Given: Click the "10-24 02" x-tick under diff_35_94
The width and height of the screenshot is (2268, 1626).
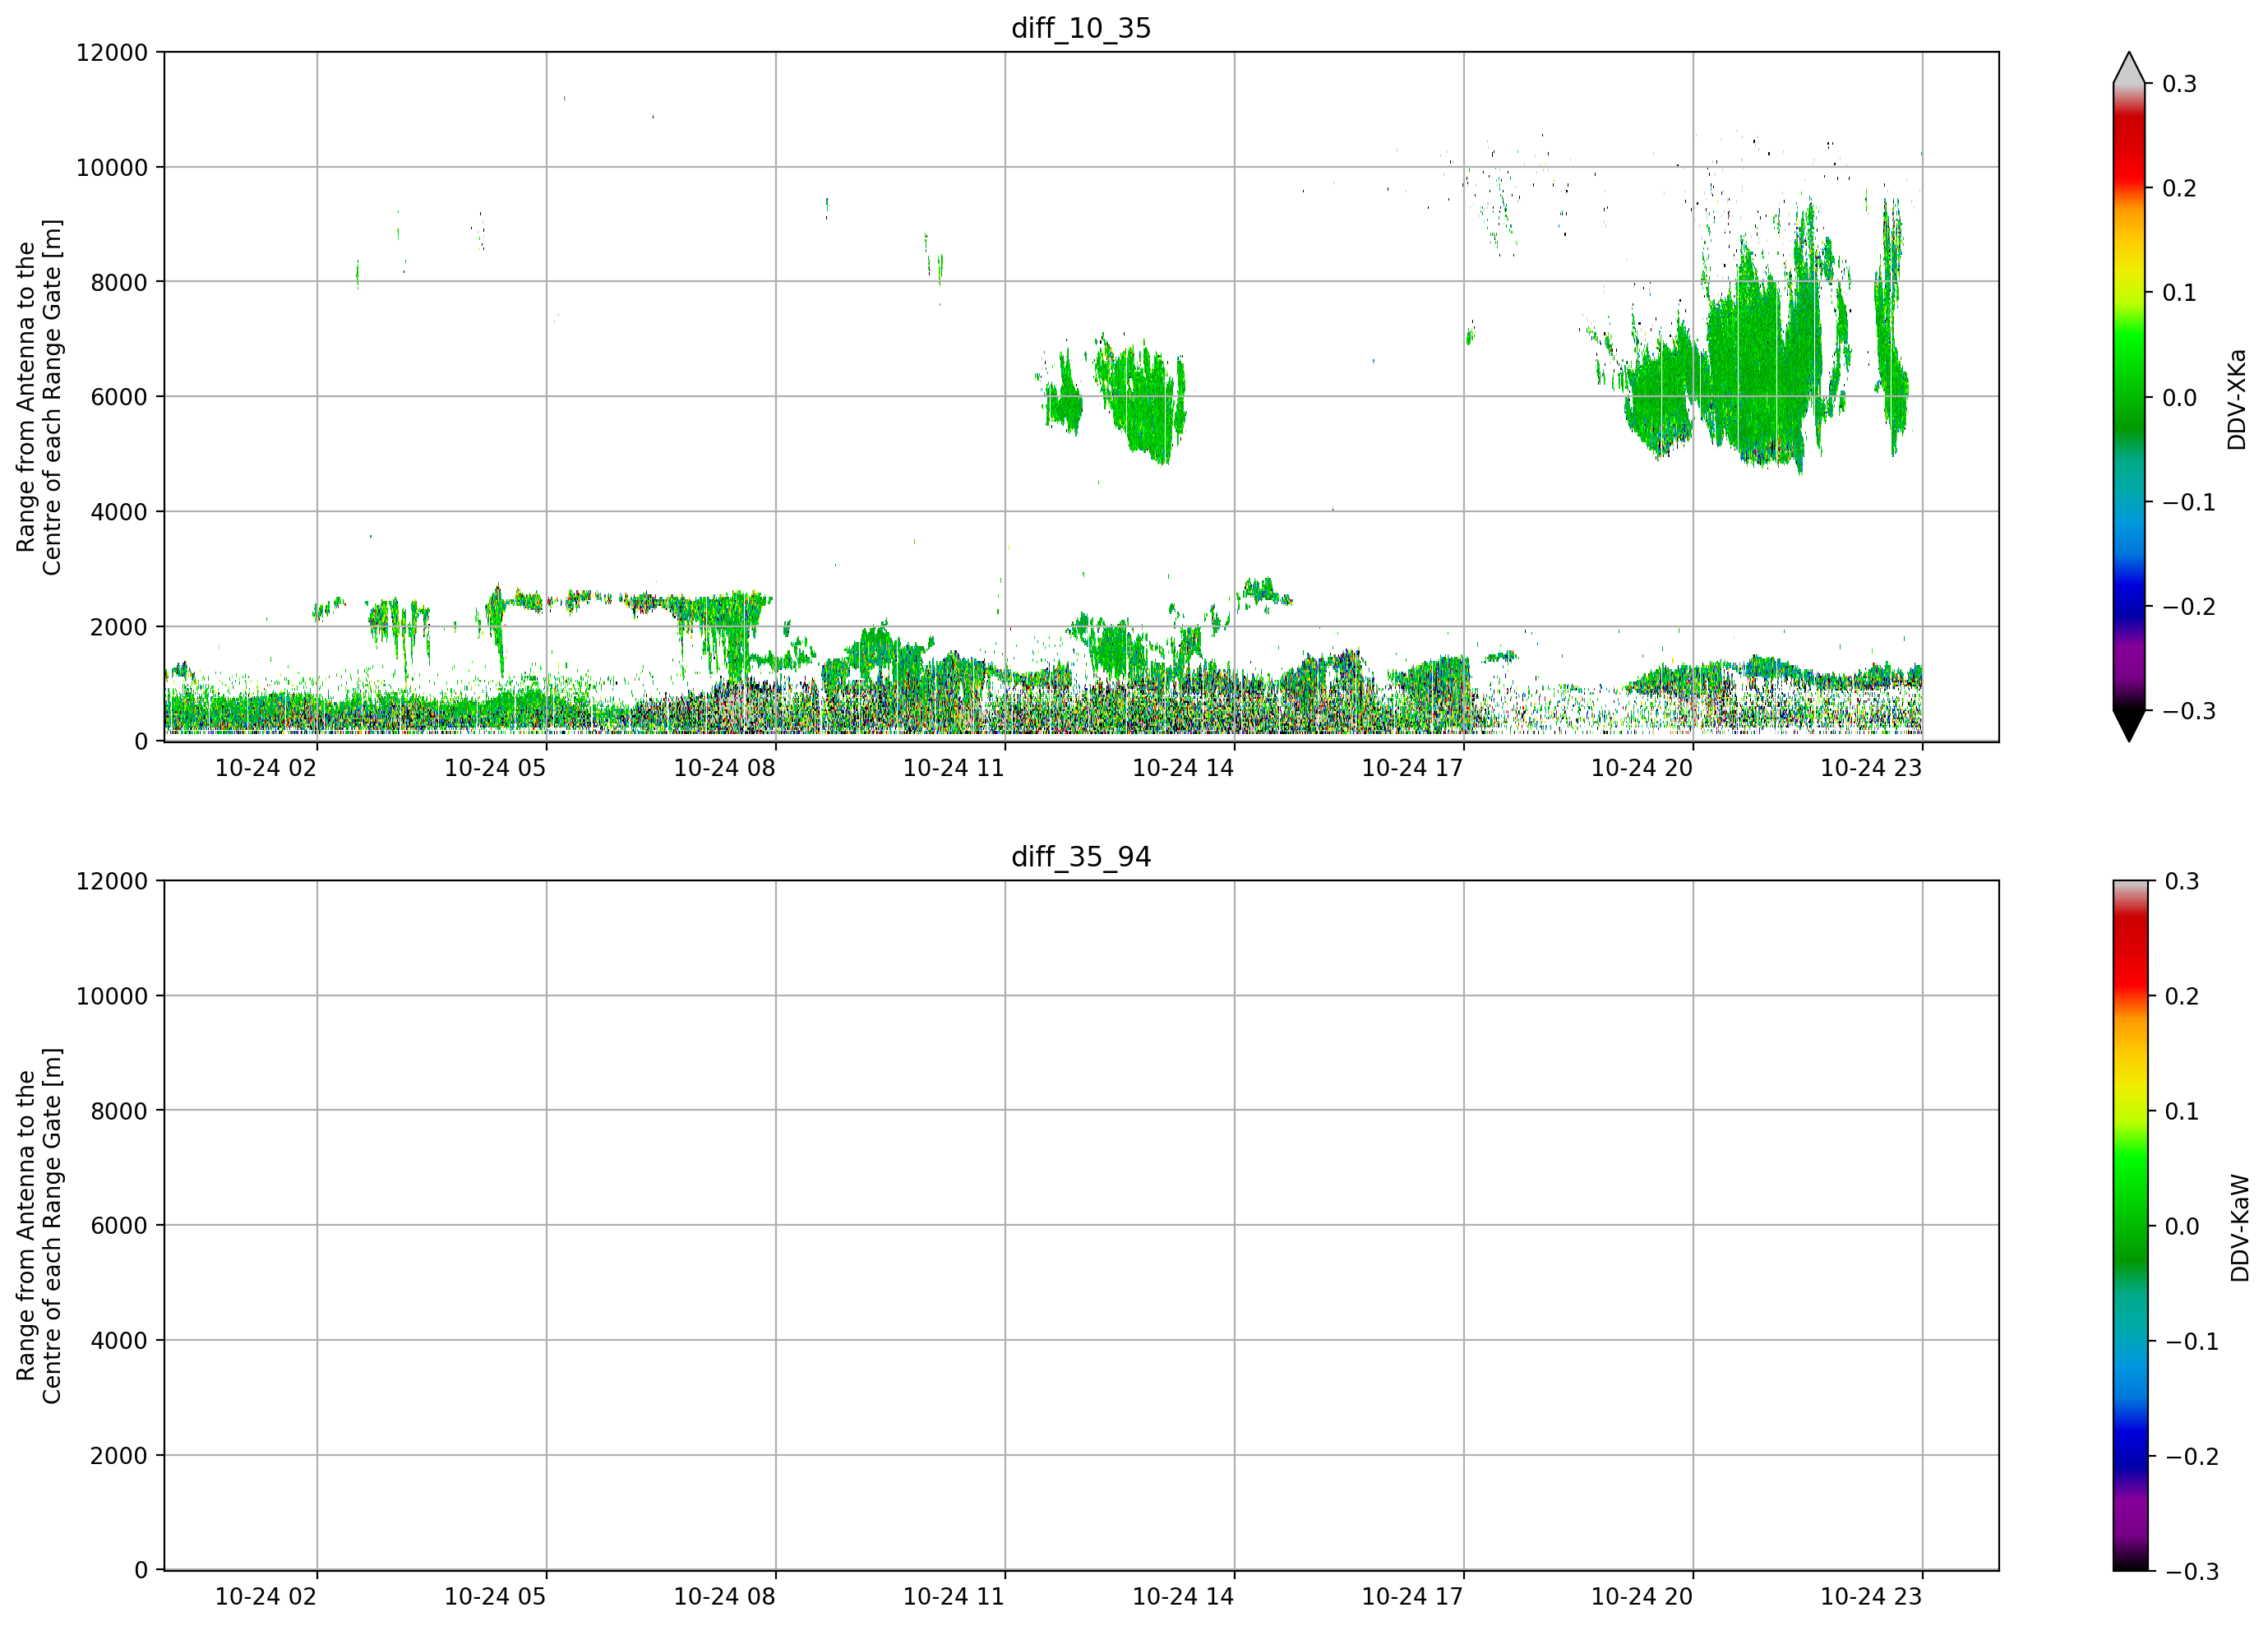Looking at the screenshot, I should pos(266,1597).
